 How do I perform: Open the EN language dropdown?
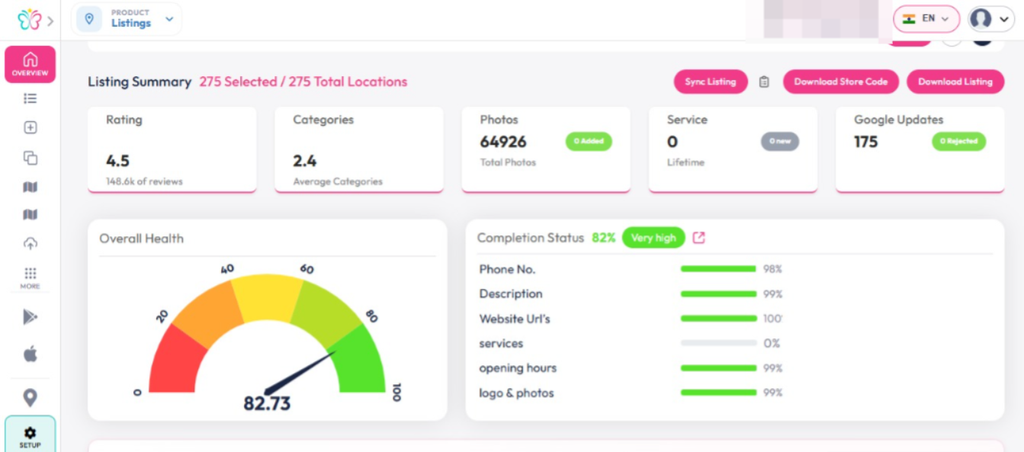[x=926, y=19]
